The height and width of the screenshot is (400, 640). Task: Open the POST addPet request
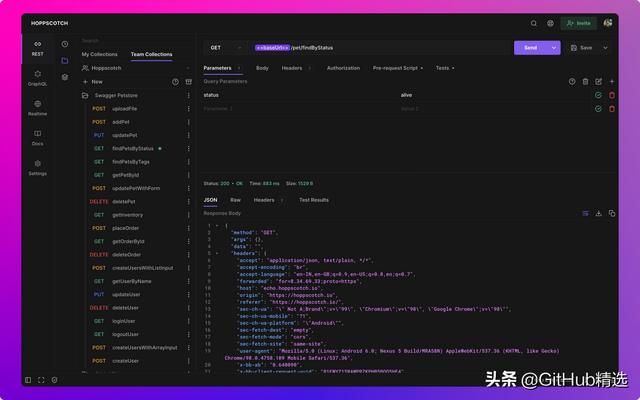tap(121, 122)
